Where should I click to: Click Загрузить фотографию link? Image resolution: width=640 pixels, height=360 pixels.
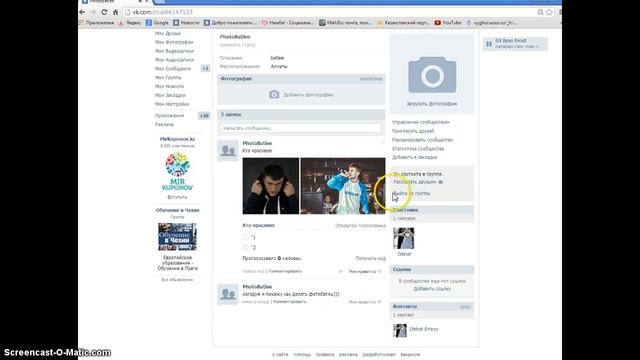[x=432, y=104]
